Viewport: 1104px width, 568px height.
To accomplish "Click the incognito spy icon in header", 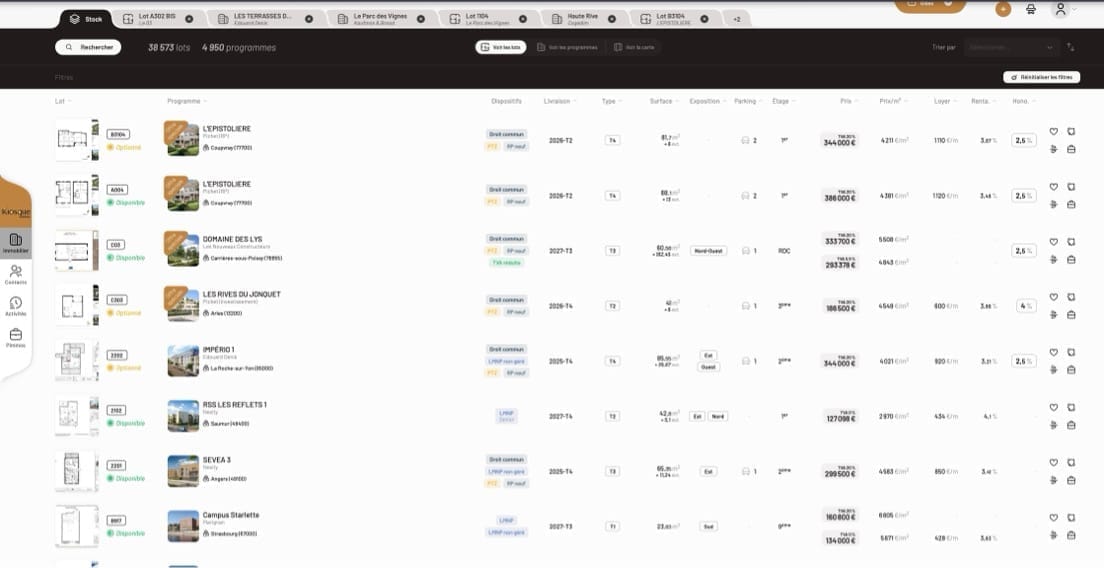I will coord(1031,9).
